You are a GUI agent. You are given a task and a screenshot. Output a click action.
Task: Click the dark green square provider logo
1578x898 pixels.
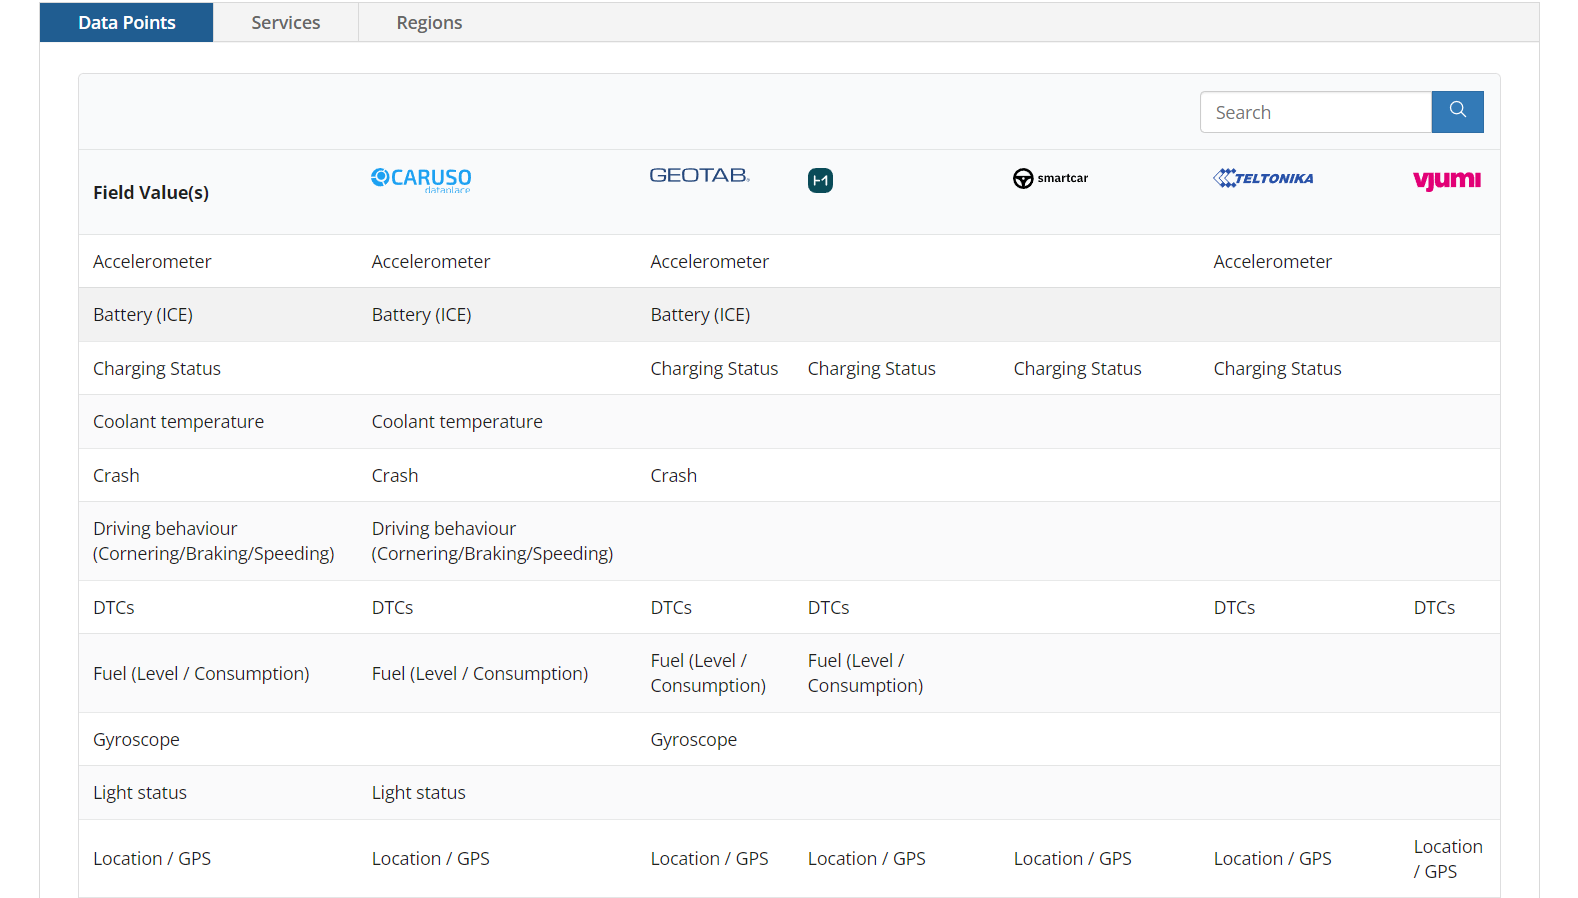[x=820, y=180]
